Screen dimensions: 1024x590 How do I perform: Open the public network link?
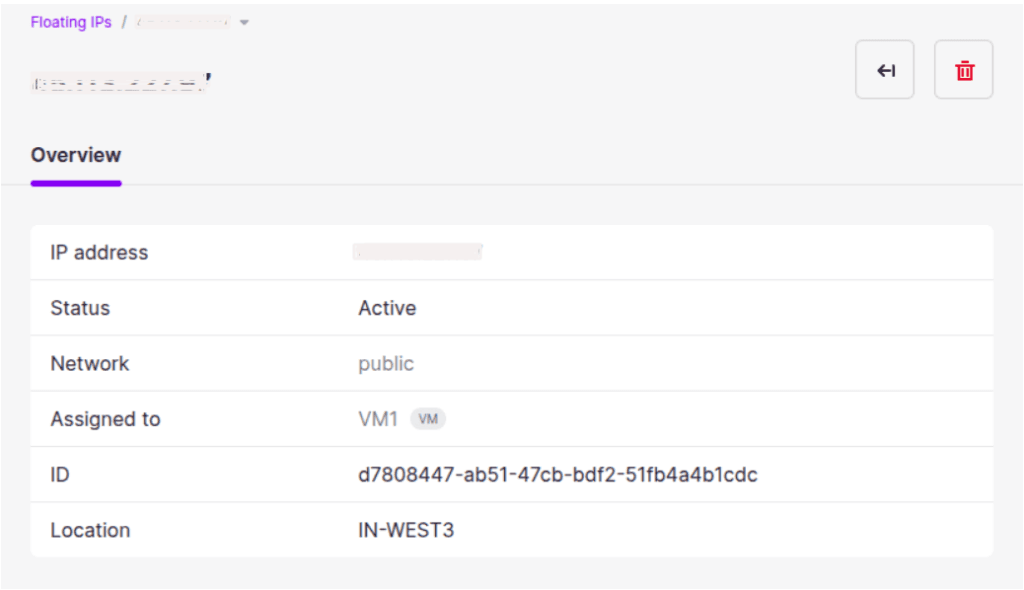pos(386,363)
